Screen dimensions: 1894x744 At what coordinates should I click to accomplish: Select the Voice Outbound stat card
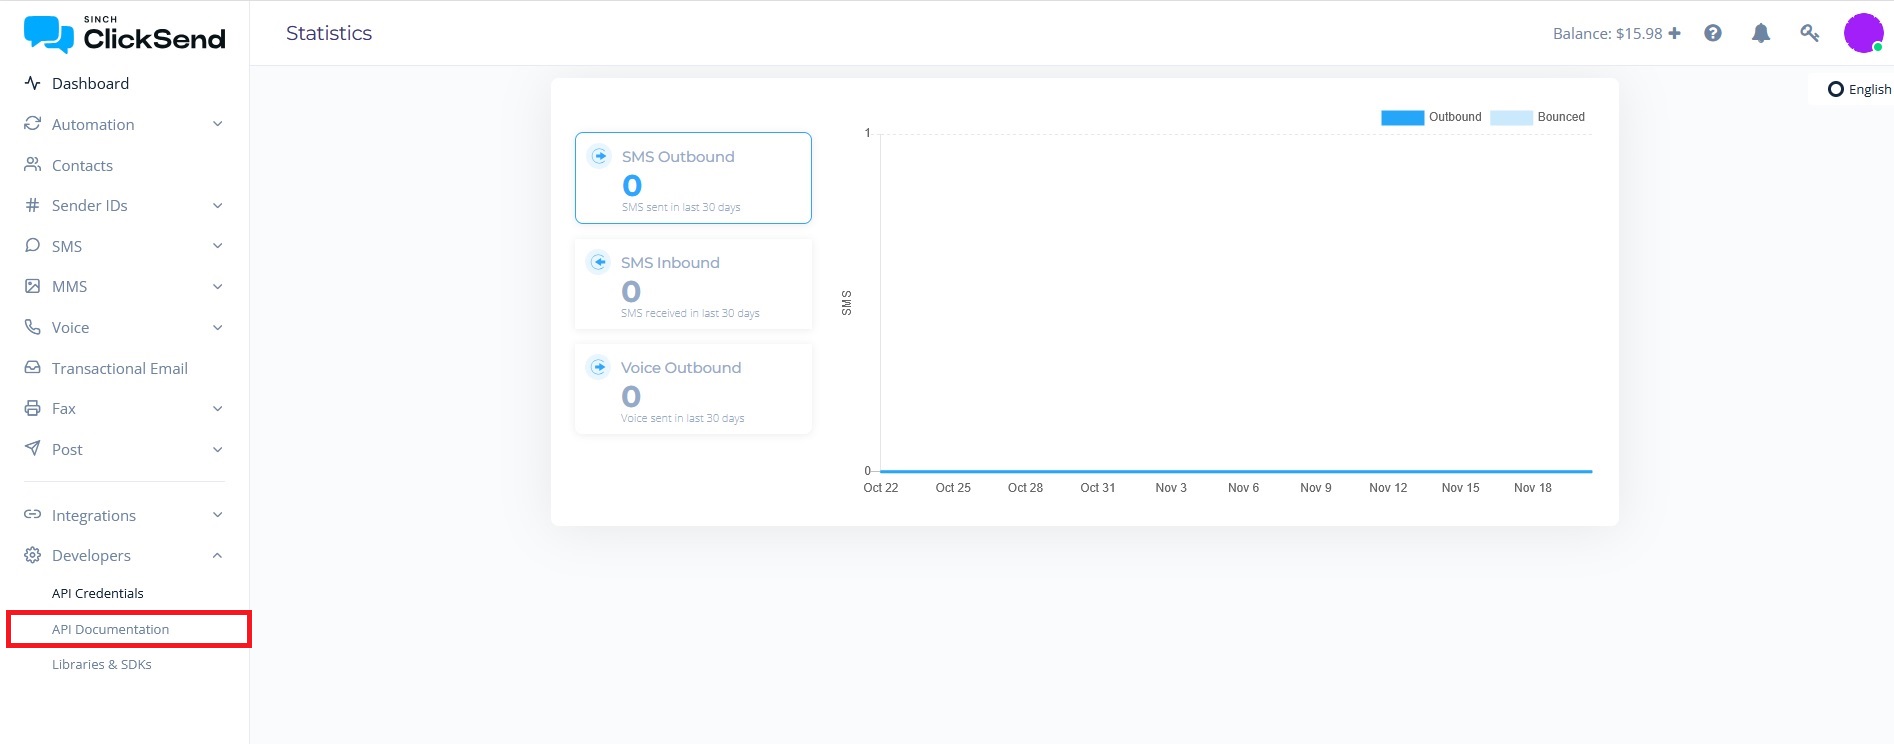pos(693,389)
